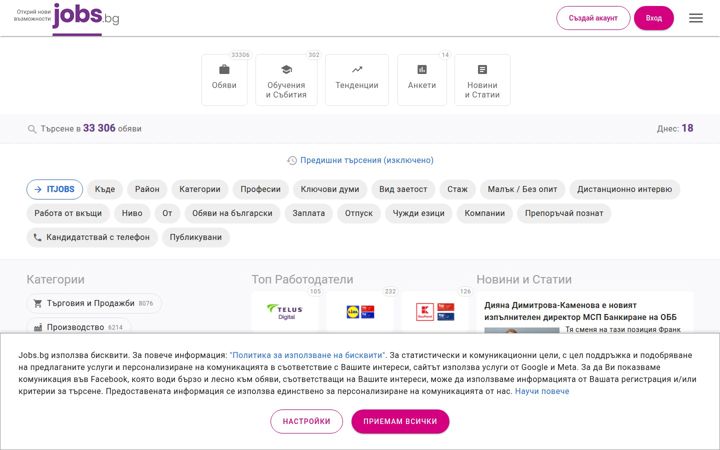Open the Къде filter

pos(105,189)
